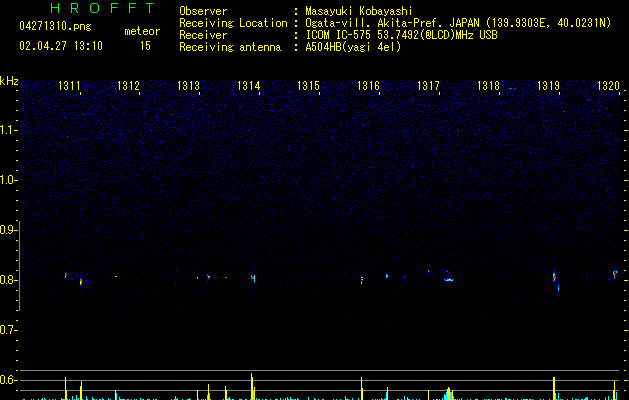Click the 1319 time marker

click(x=548, y=86)
